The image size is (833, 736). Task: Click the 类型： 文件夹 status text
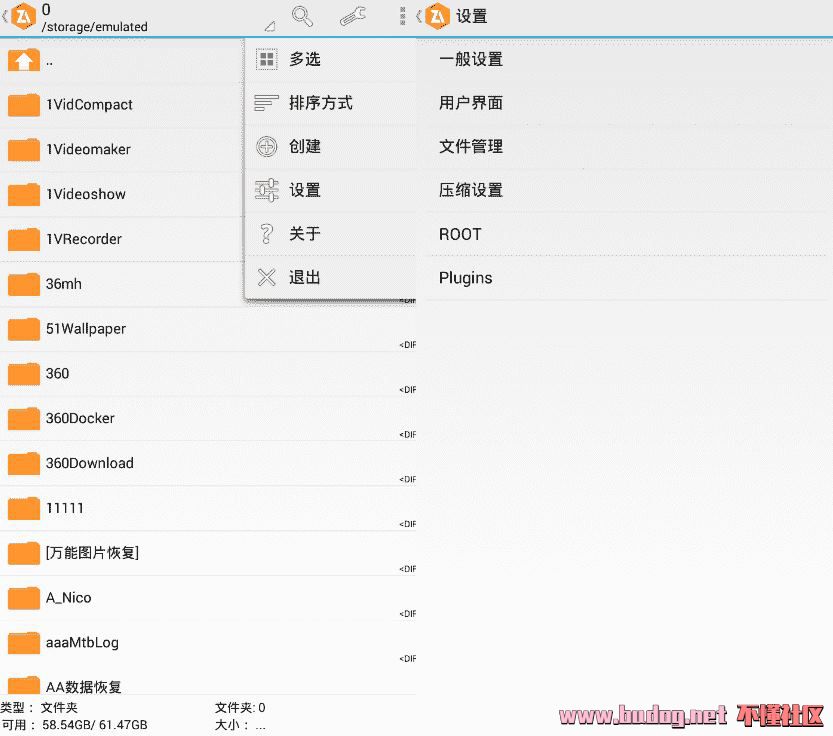[x=39, y=707]
